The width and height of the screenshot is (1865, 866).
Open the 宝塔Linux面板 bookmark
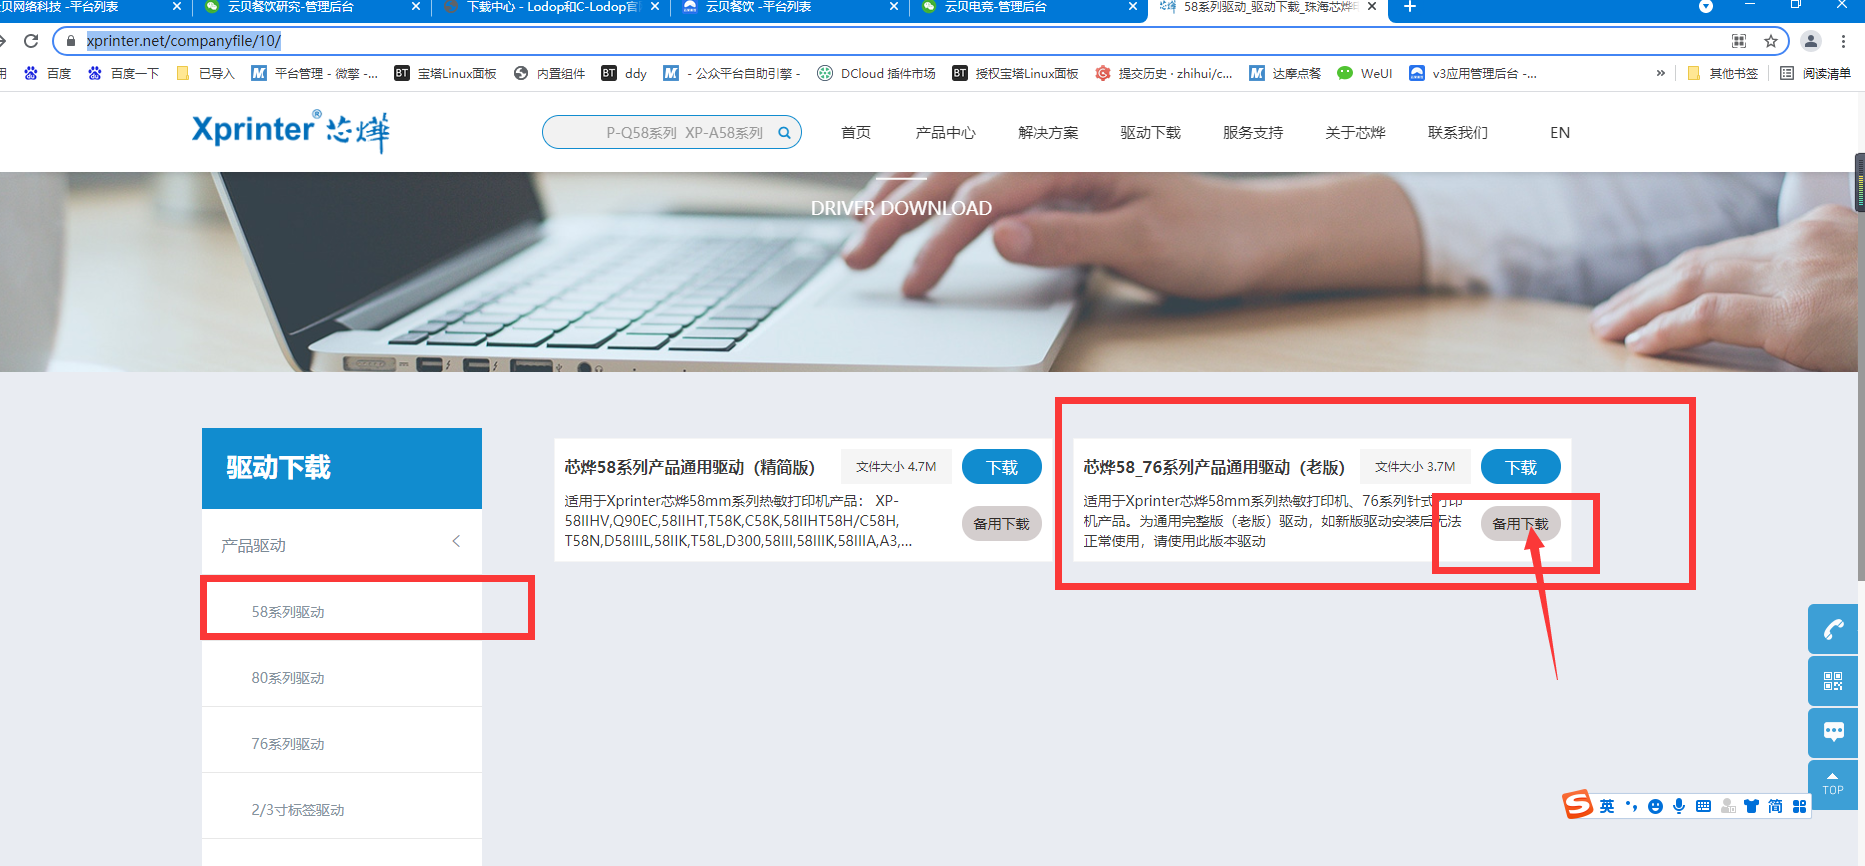445,73
